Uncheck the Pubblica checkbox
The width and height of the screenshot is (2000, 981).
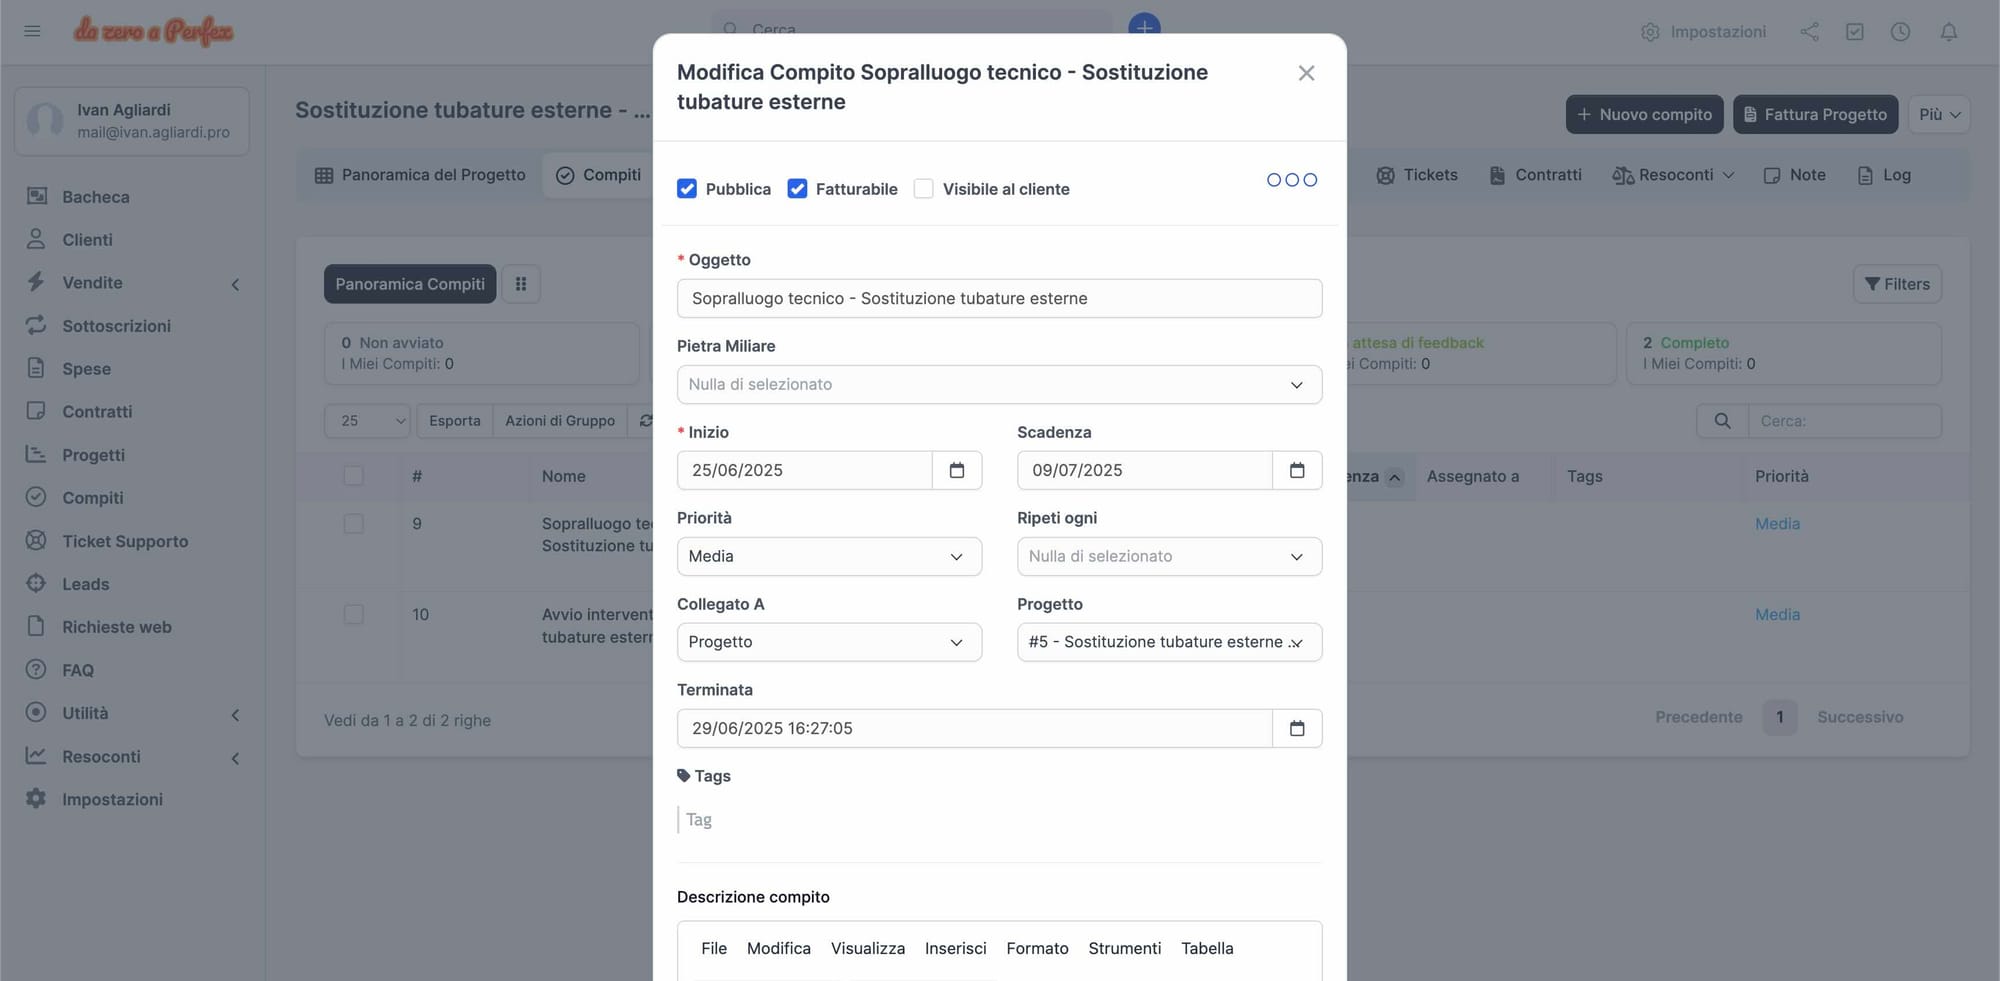pyautogui.click(x=687, y=189)
